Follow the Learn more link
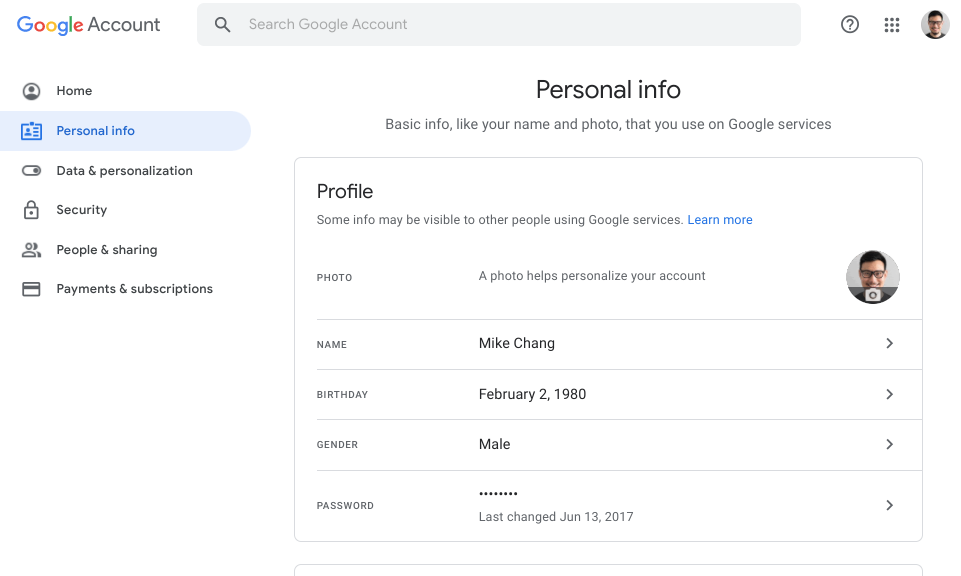Image resolution: width=961 pixels, height=576 pixels. (x=720, y=219)
